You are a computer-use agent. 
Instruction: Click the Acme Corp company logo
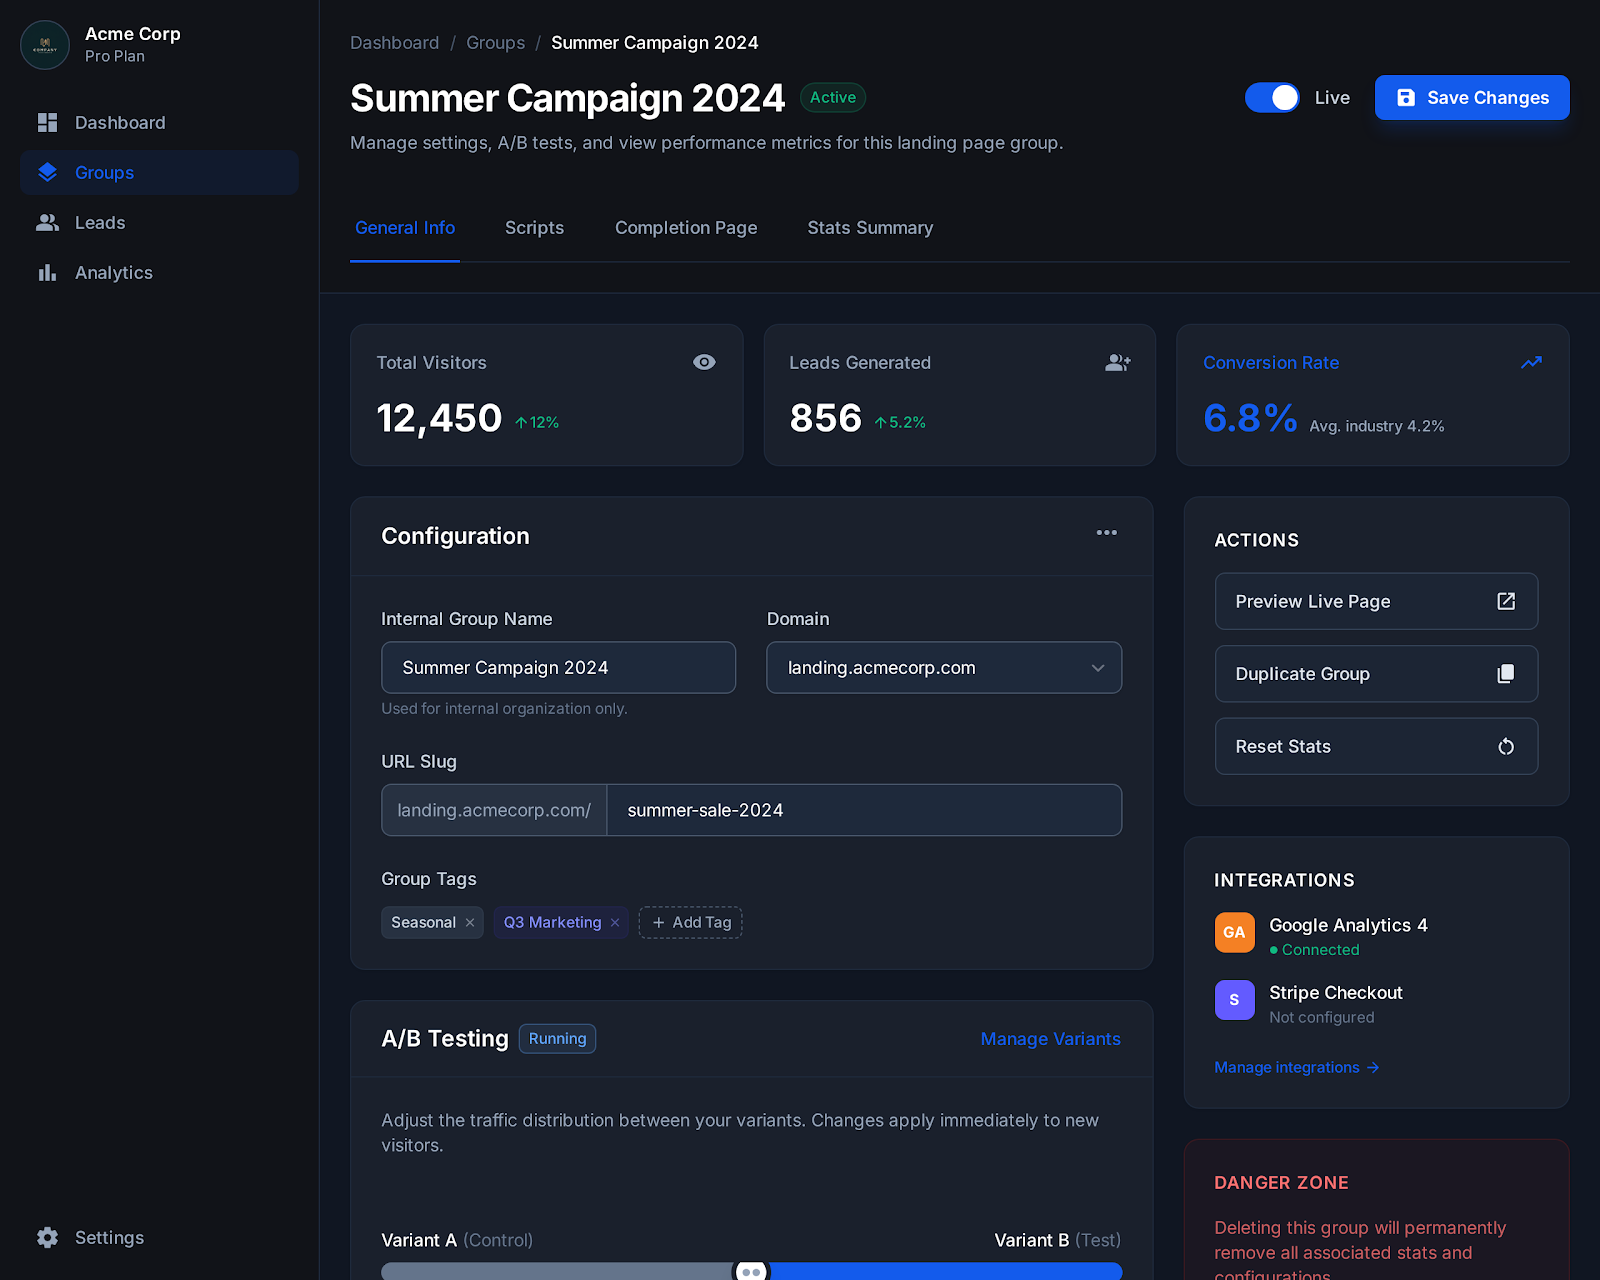45,45
